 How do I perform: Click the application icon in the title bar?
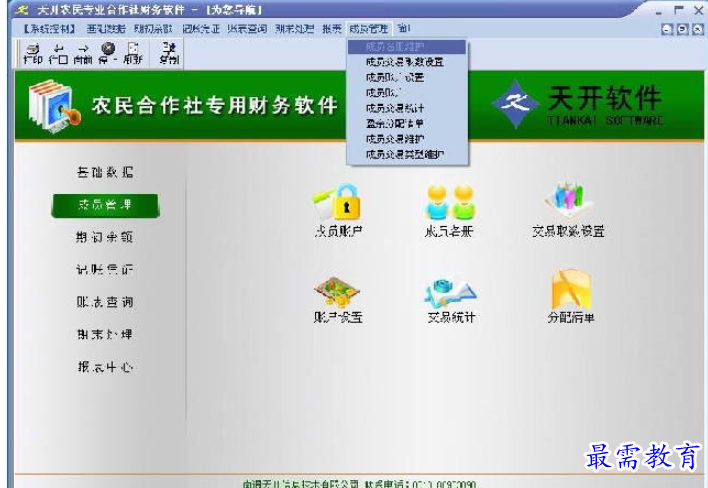coord(21,9)
